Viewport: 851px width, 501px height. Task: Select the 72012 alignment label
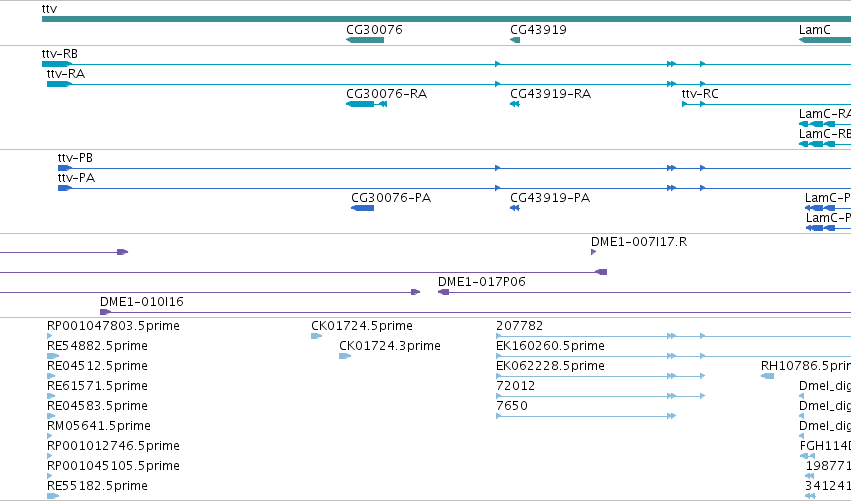click(x=516, y=386)
